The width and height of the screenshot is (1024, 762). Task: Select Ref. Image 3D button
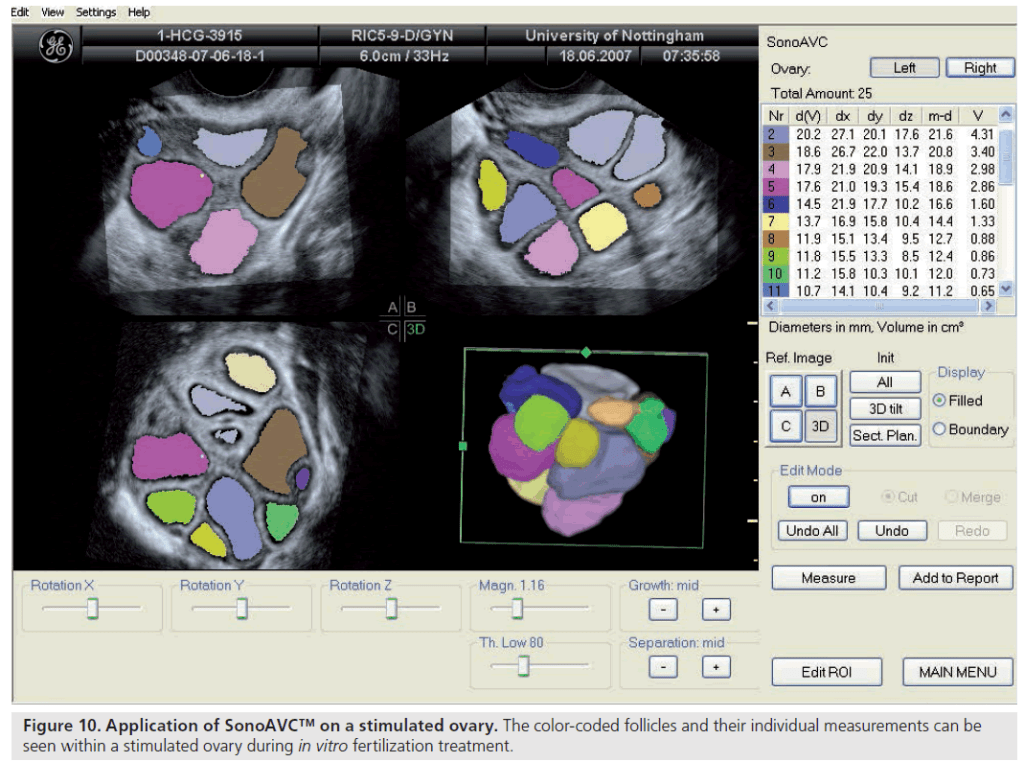pyautogui.click(x=821, y=427)
